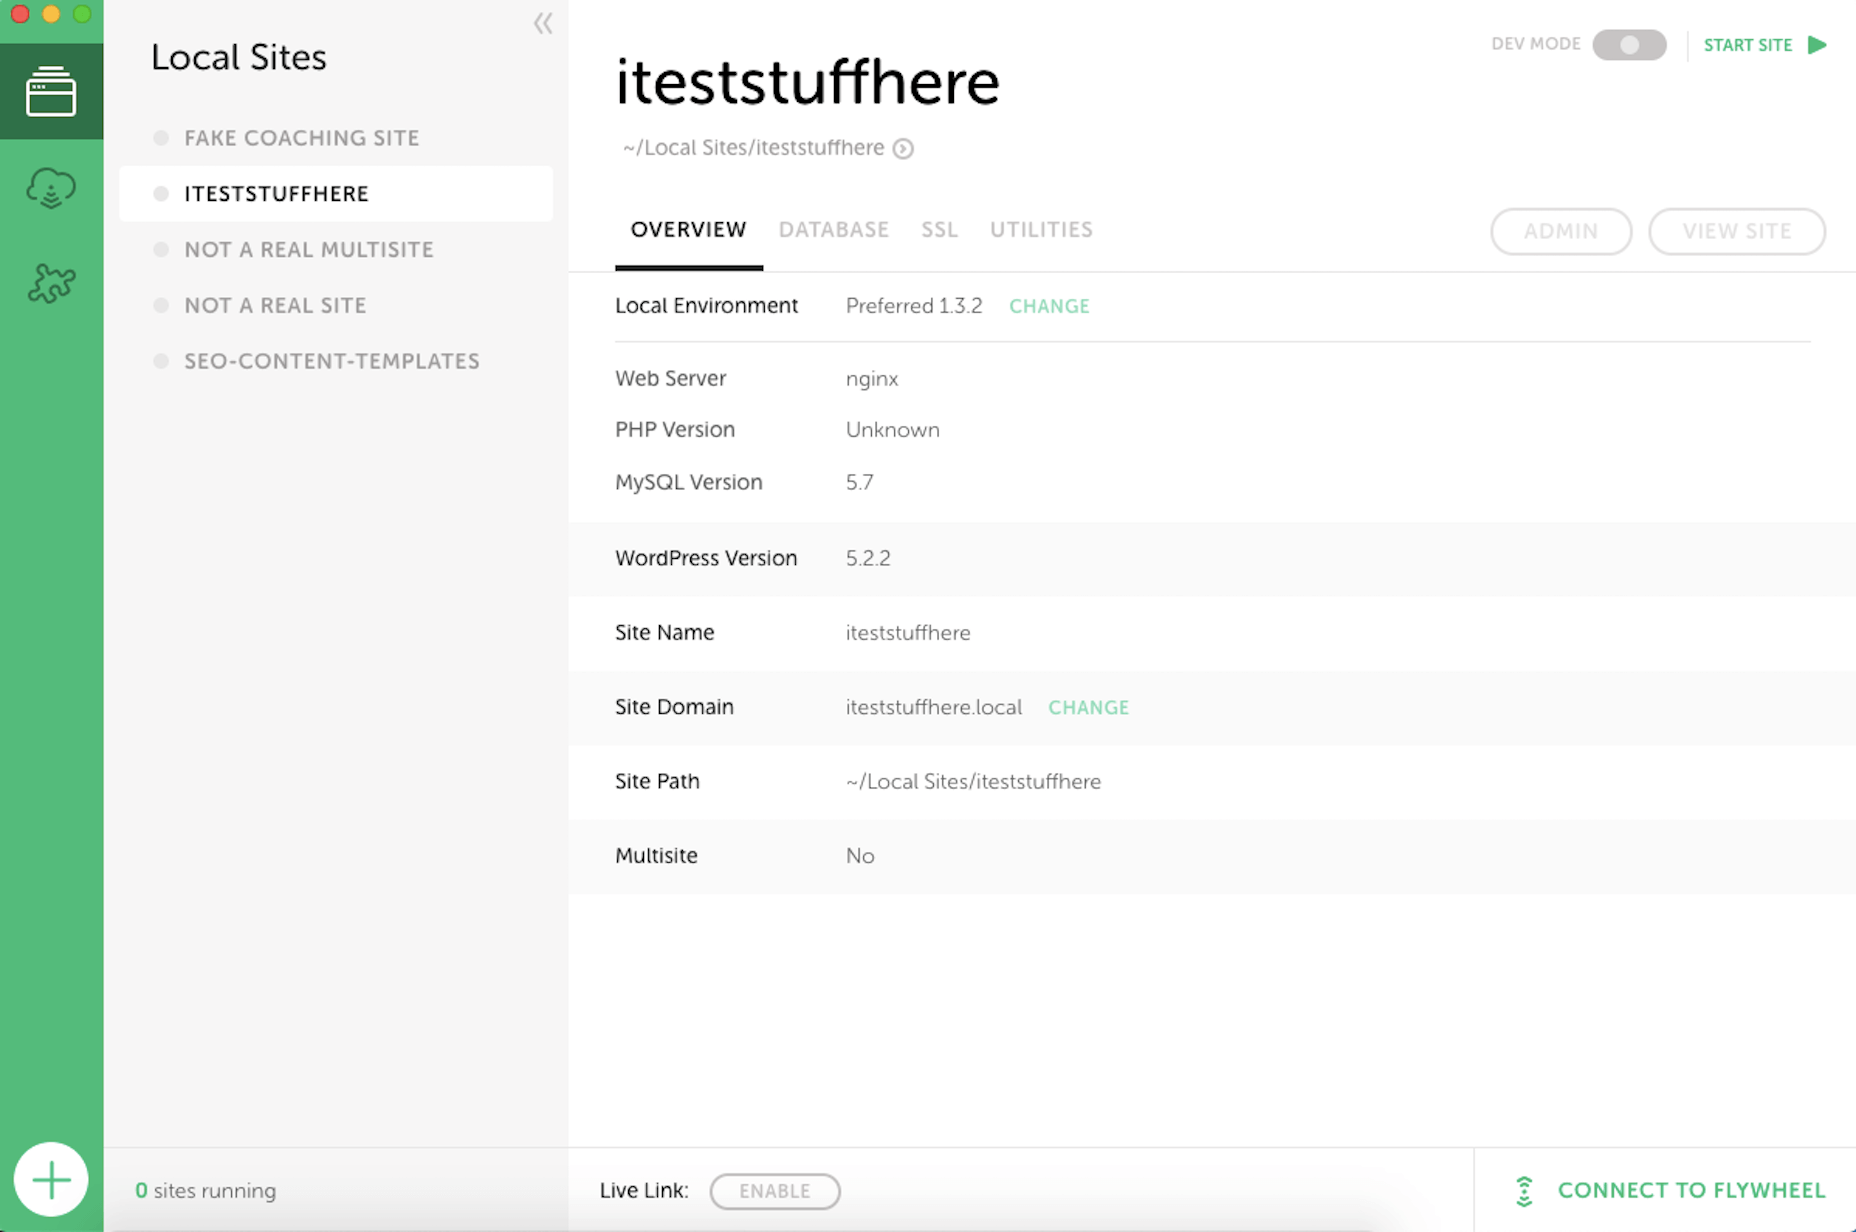Image resolution: width=1856 pixels, height=1232 pixels.
Task: Switch to the Overview tab
Action: [688, 230]
